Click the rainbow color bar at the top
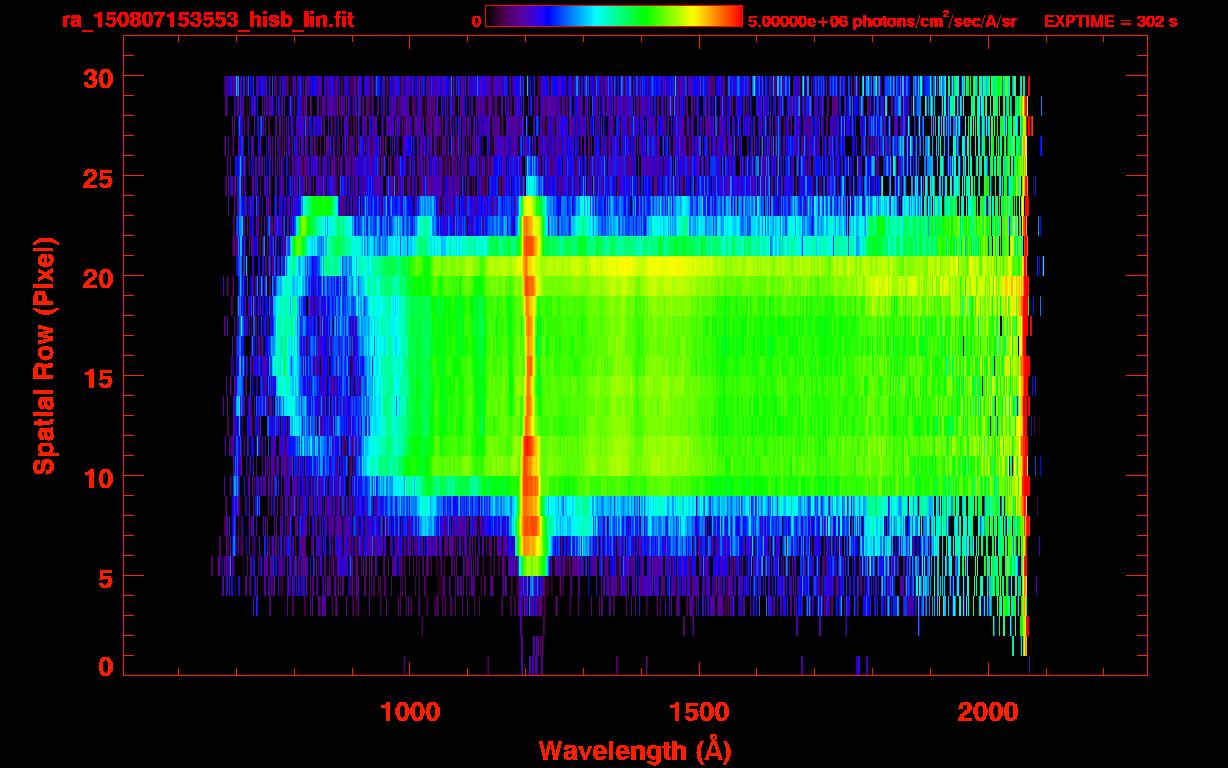The height and width of the screenshot is (768, 1228). (x=613, y=16)
